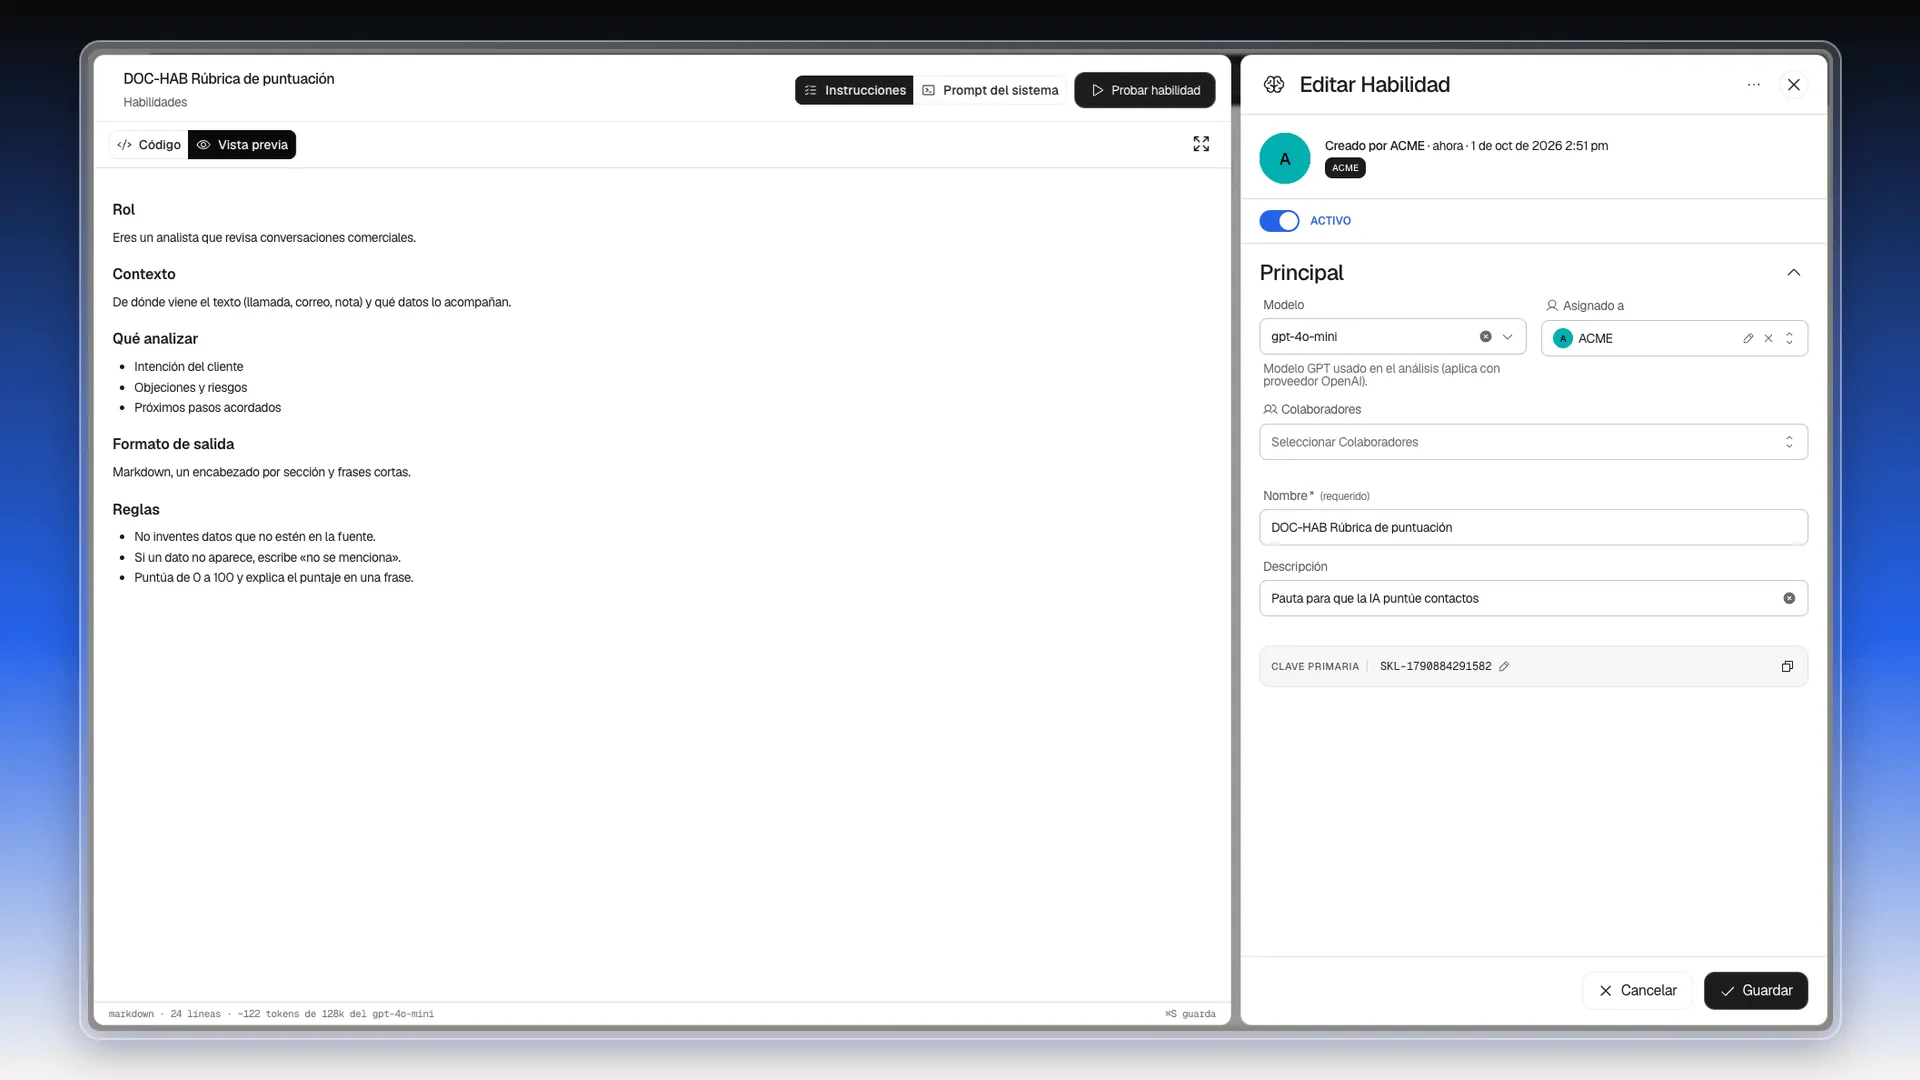
Task: Focus the Descripción input field
Action: [x=1533, y=598]
